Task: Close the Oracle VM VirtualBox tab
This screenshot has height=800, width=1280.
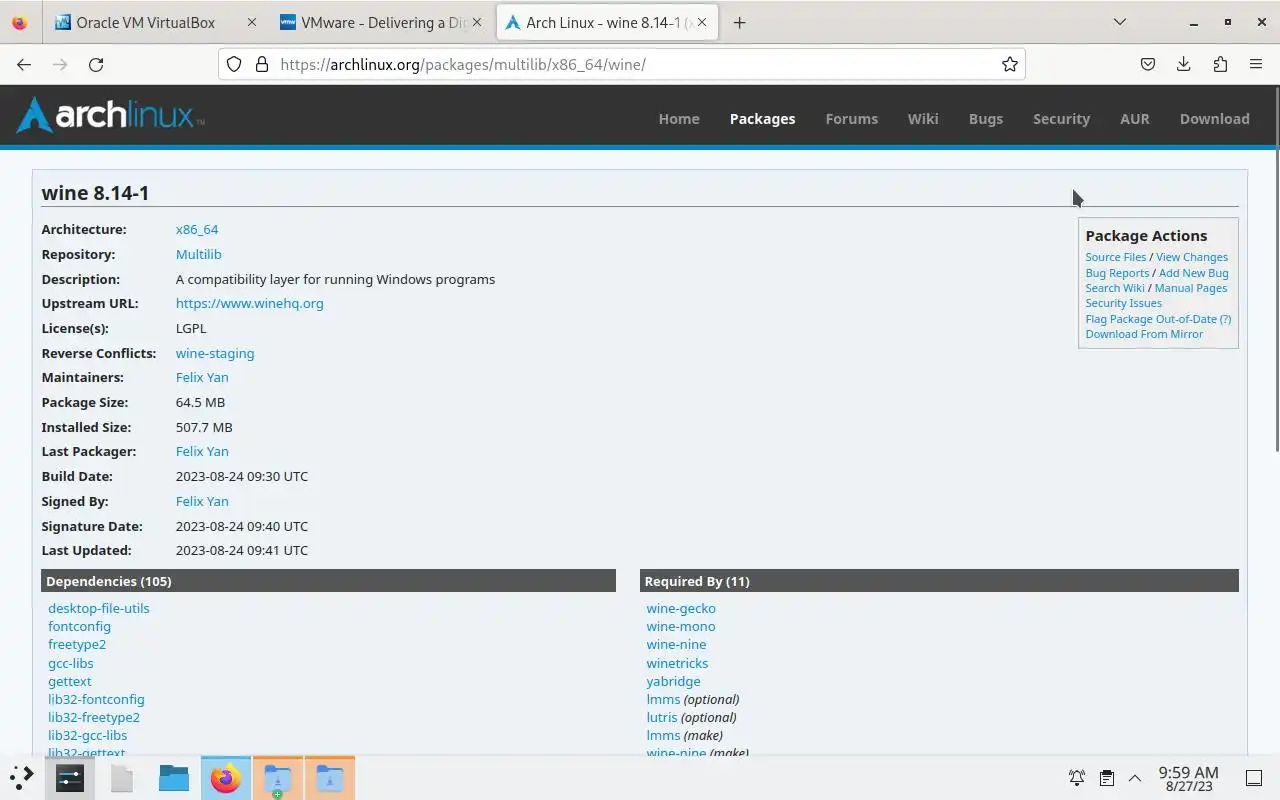Action: point(251,22)
